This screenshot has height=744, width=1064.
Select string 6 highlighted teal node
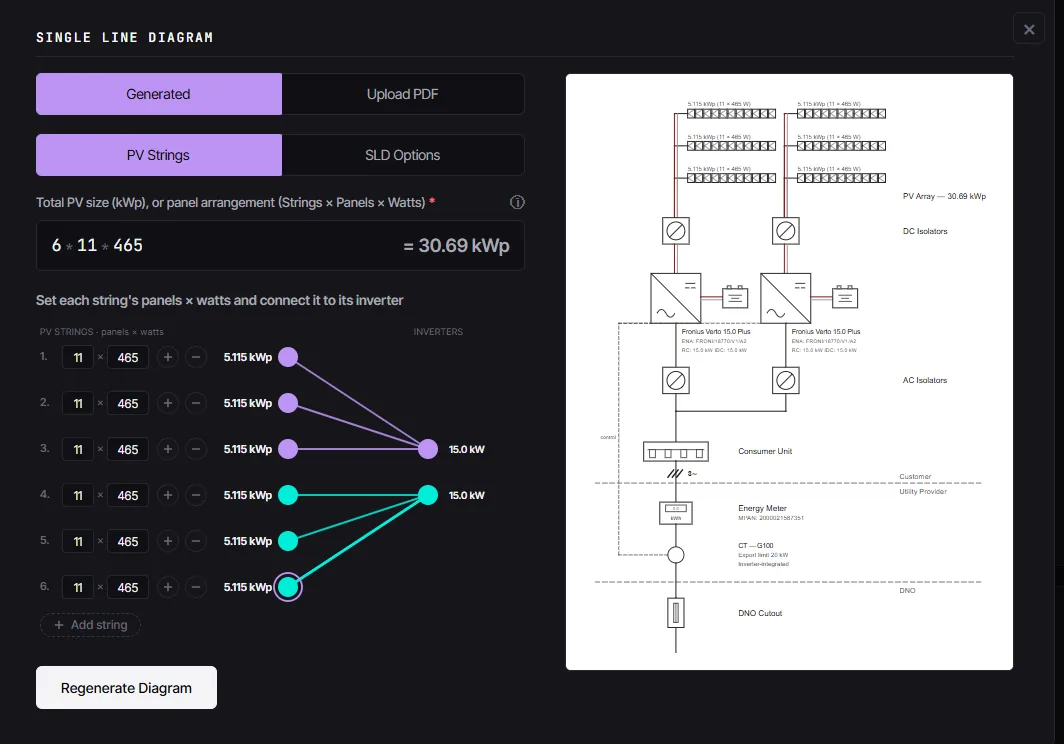tap(288, 587)
